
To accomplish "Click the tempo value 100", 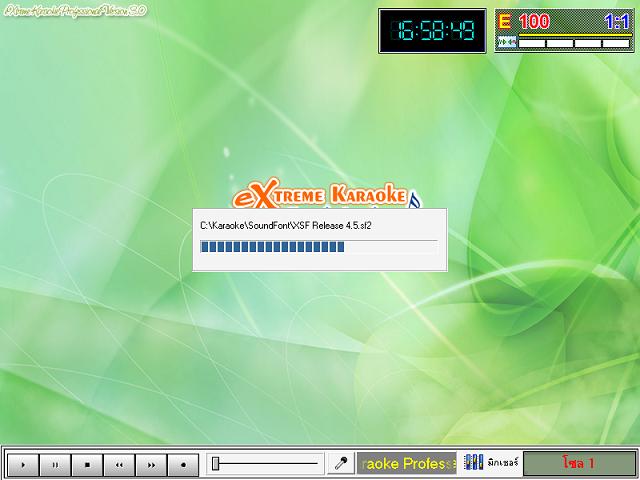I will coord(534,21).
